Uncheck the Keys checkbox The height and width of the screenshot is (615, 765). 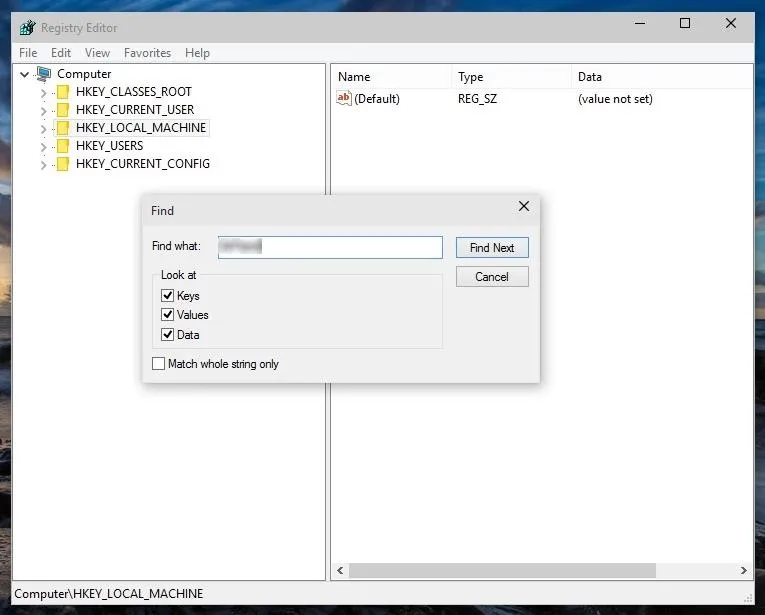click(167, 295)
